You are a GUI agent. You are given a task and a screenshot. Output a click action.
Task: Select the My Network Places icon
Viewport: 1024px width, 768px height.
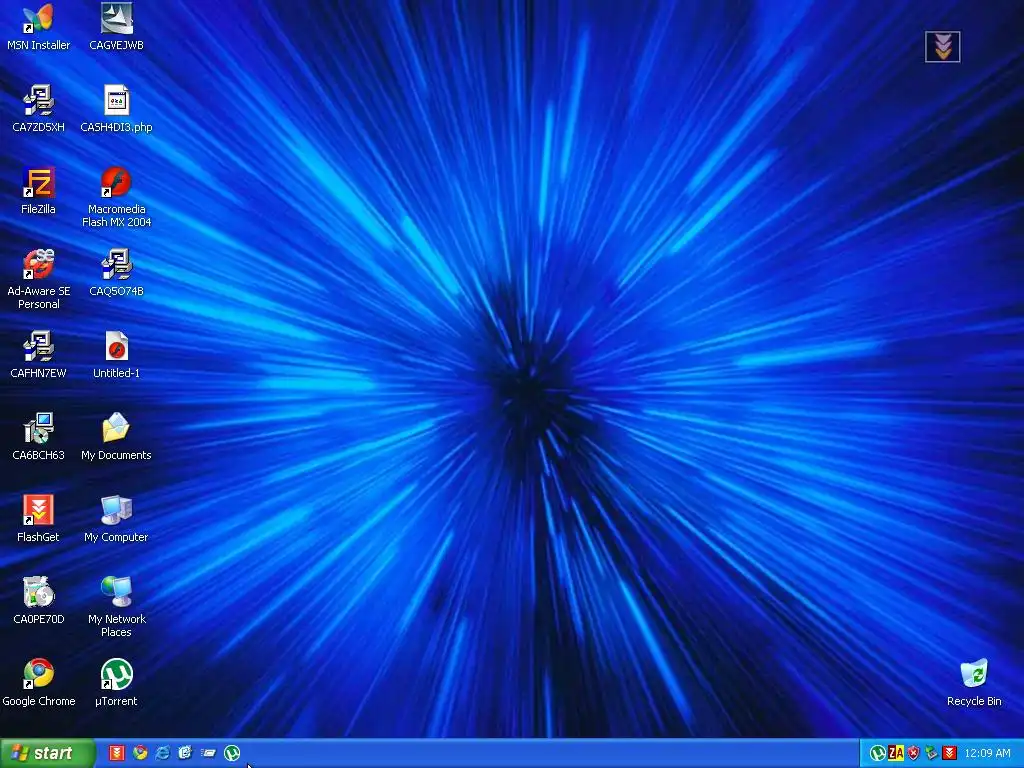point(116,607)
